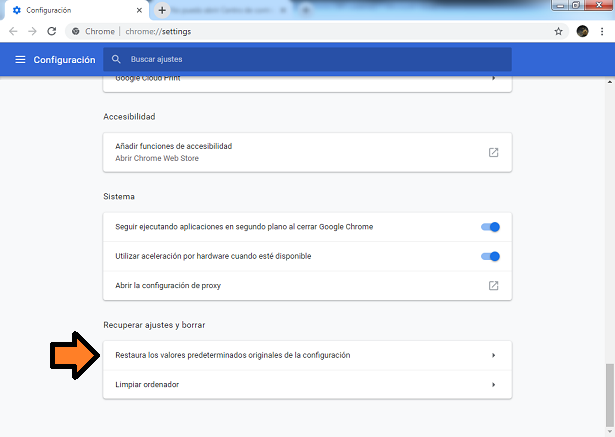Viewport: 615px width, 437px height.
Task: Click the search magnifier icon in settings
Action: pyautogui.click(x=116, y=59)
